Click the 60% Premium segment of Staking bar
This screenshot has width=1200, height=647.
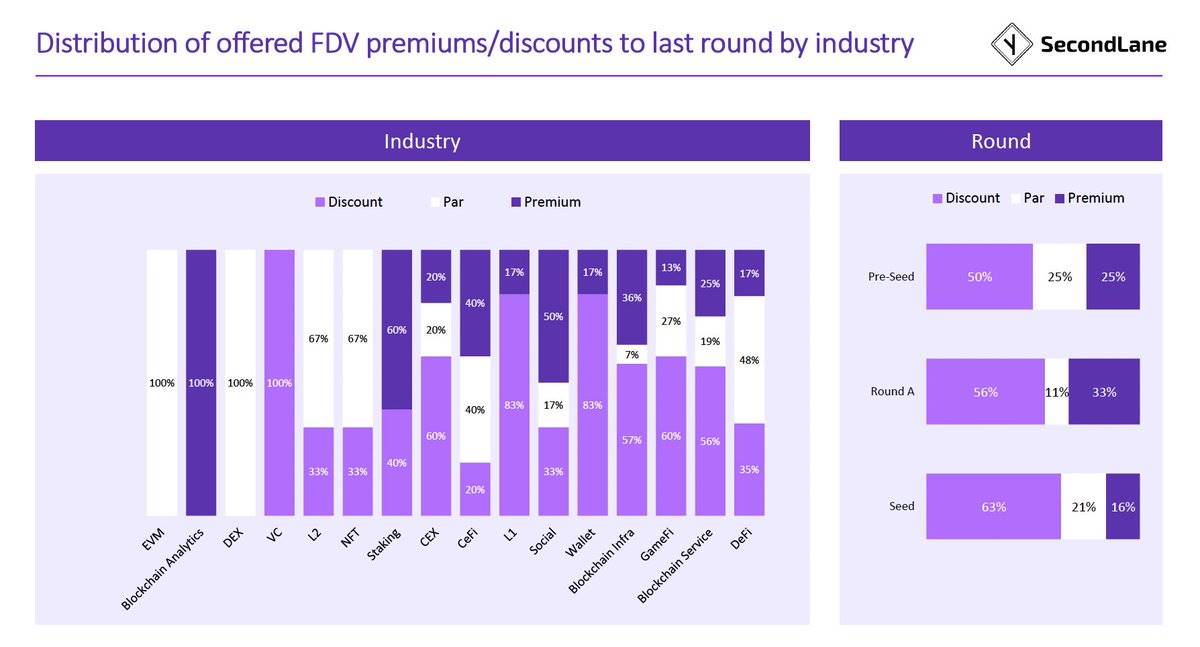397,329
